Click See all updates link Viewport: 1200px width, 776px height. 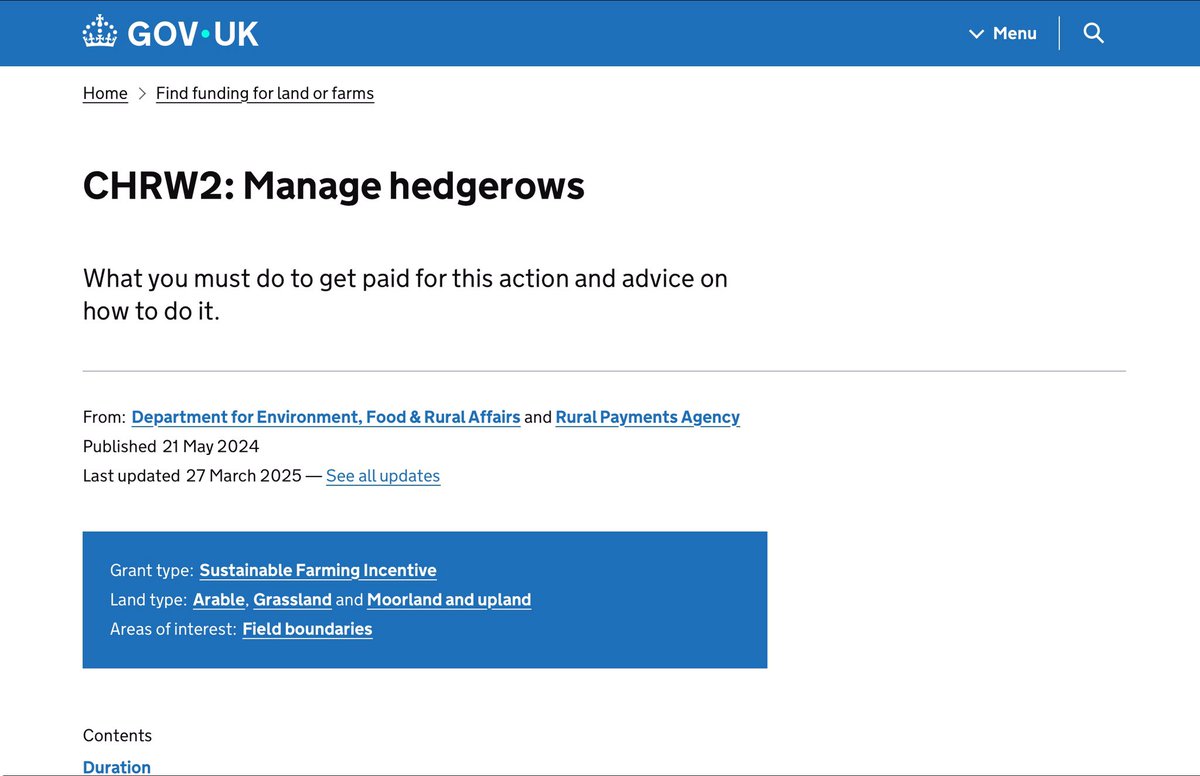(383, 476)
